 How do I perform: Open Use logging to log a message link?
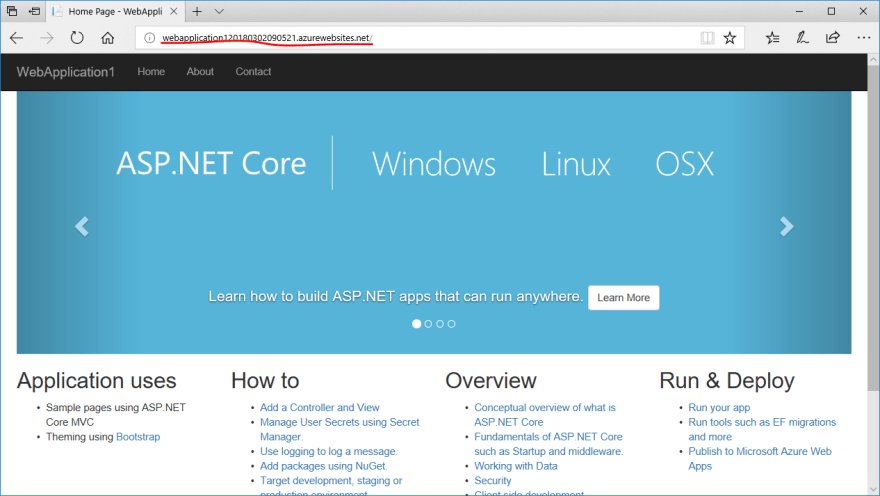pos(328,451)
